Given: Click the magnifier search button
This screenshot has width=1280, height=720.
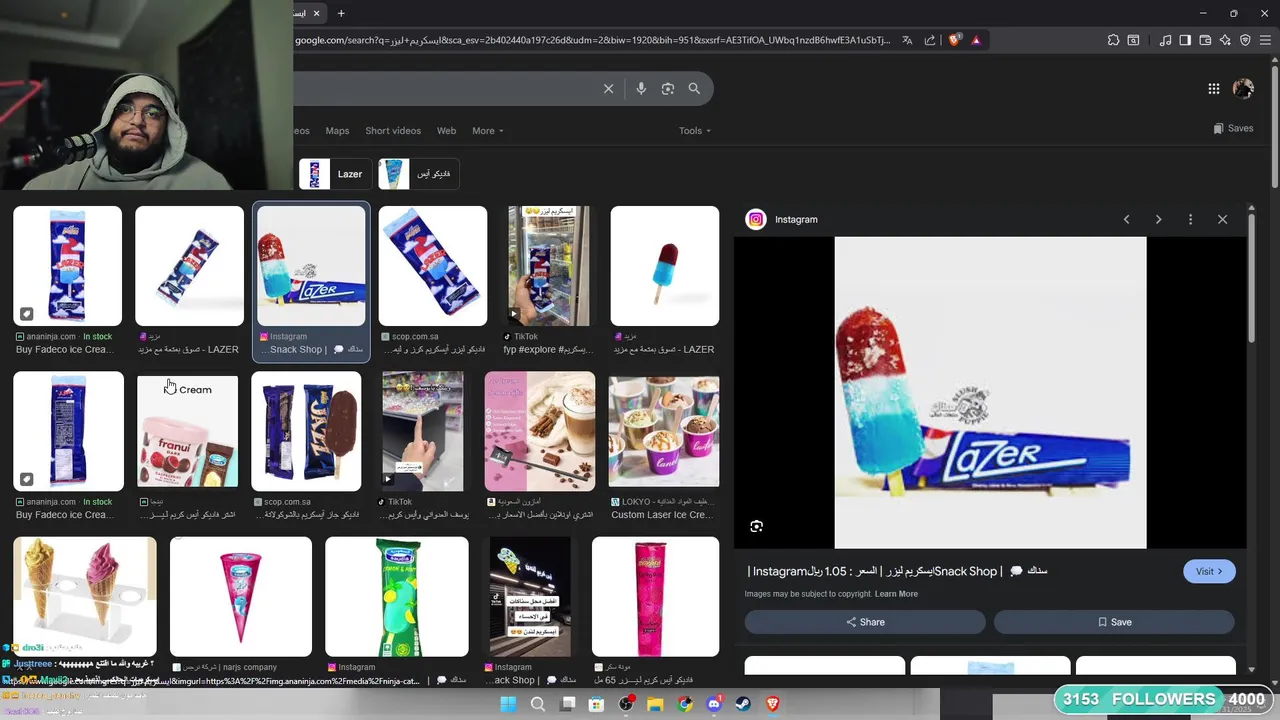Looking at the screenshot, I should click(x=694, y=89).
